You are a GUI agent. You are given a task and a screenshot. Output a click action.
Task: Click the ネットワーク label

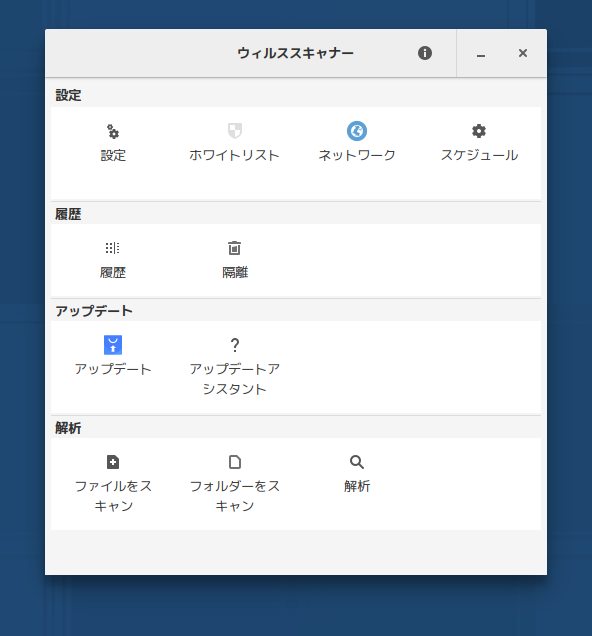click(357, 155)
